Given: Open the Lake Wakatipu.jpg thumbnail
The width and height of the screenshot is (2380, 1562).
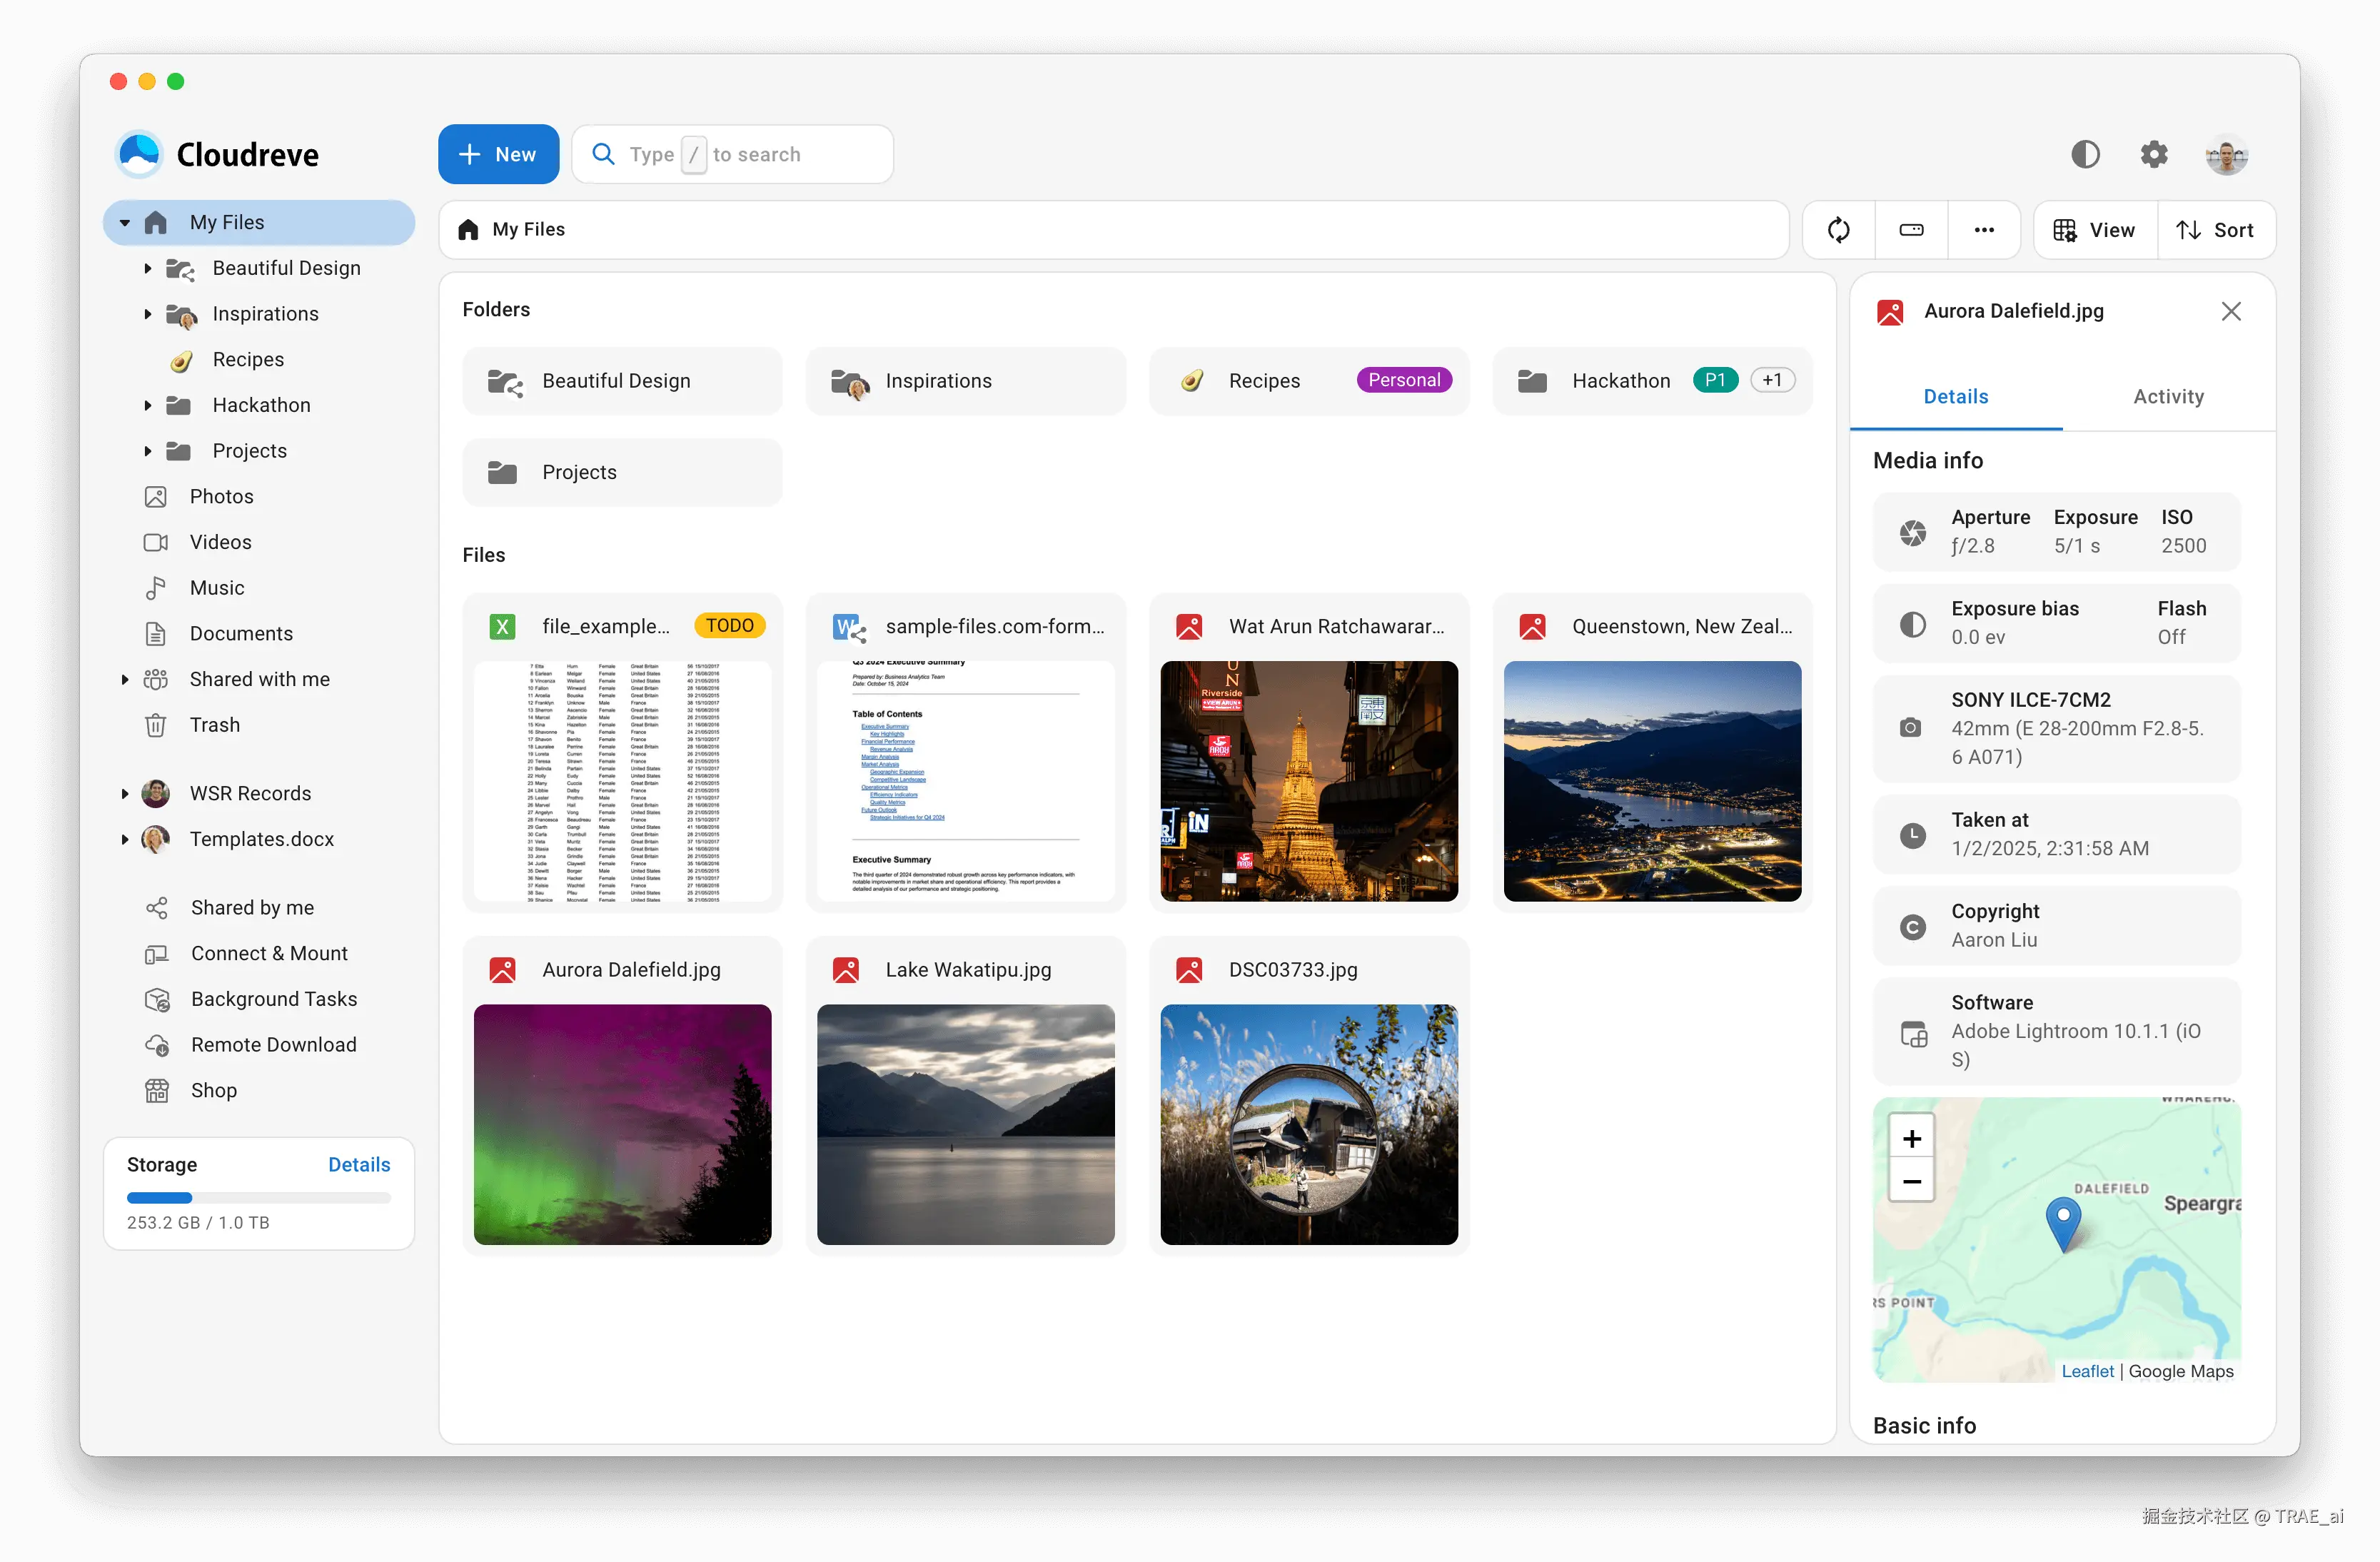Looking at the screenshot, I should click(x=965, y=1124).
